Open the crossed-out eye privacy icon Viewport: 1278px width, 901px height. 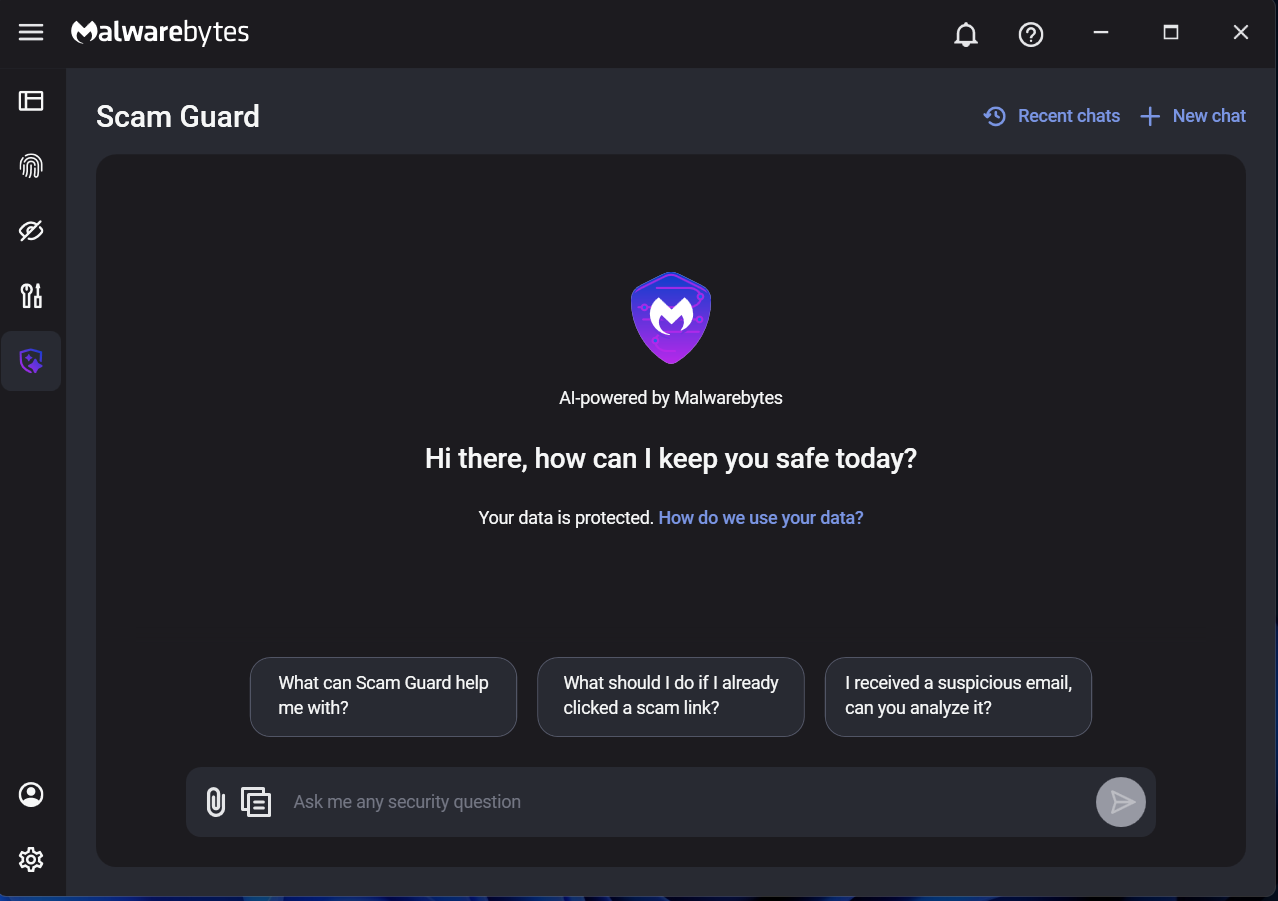tap(31, 231)
